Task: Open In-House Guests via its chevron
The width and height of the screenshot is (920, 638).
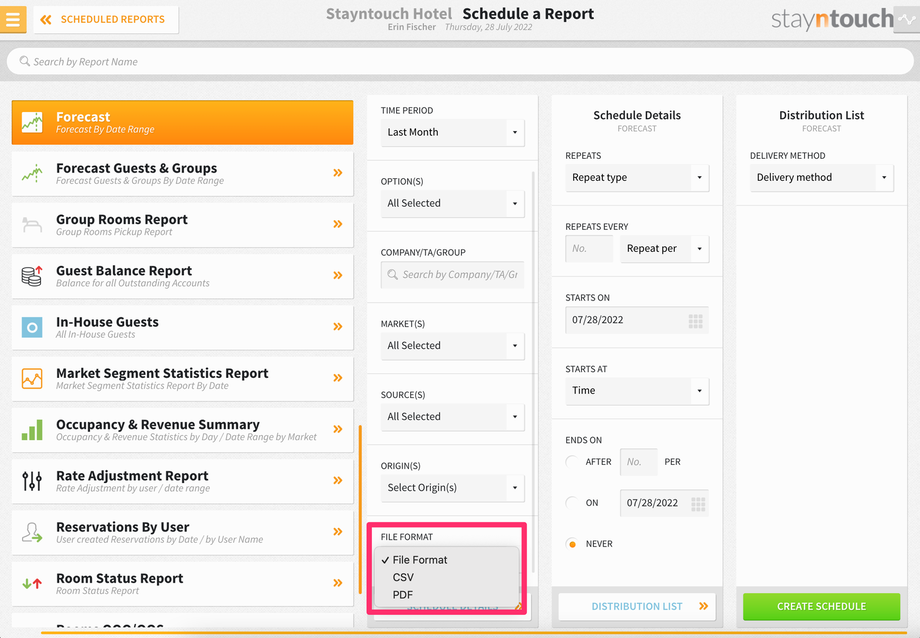Action: tap(338, 326)
